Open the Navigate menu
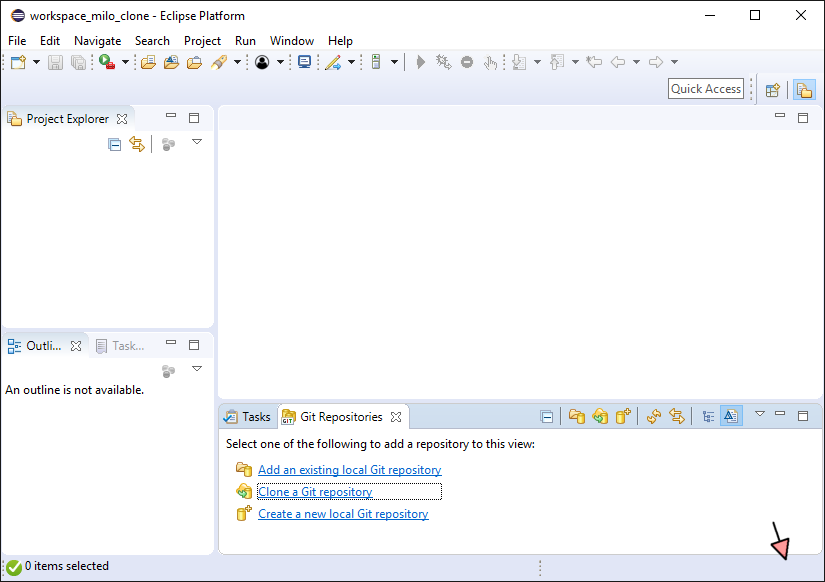Viewport: 825px width, 582px height. (97, 41)
